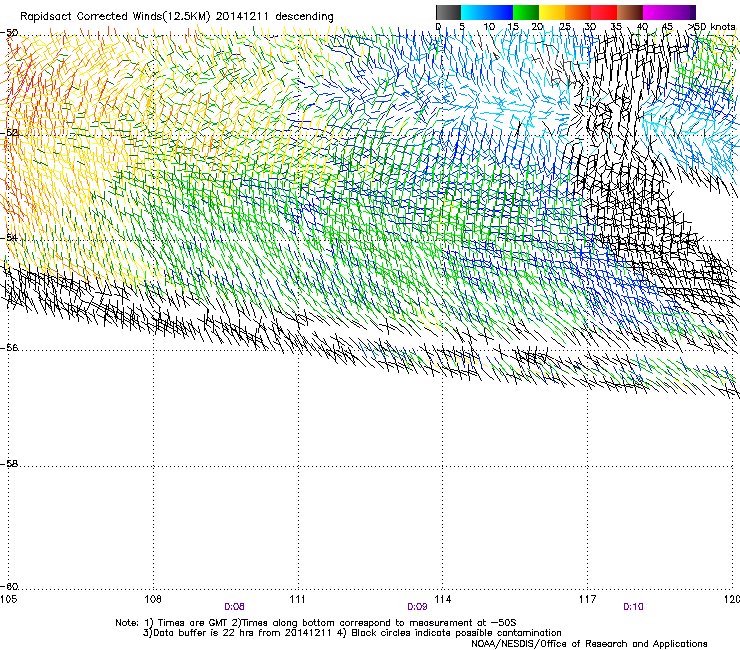Click the note line 'Times are GMT'
The width and height of the screenshot is (740, 650).
point(193,623)
